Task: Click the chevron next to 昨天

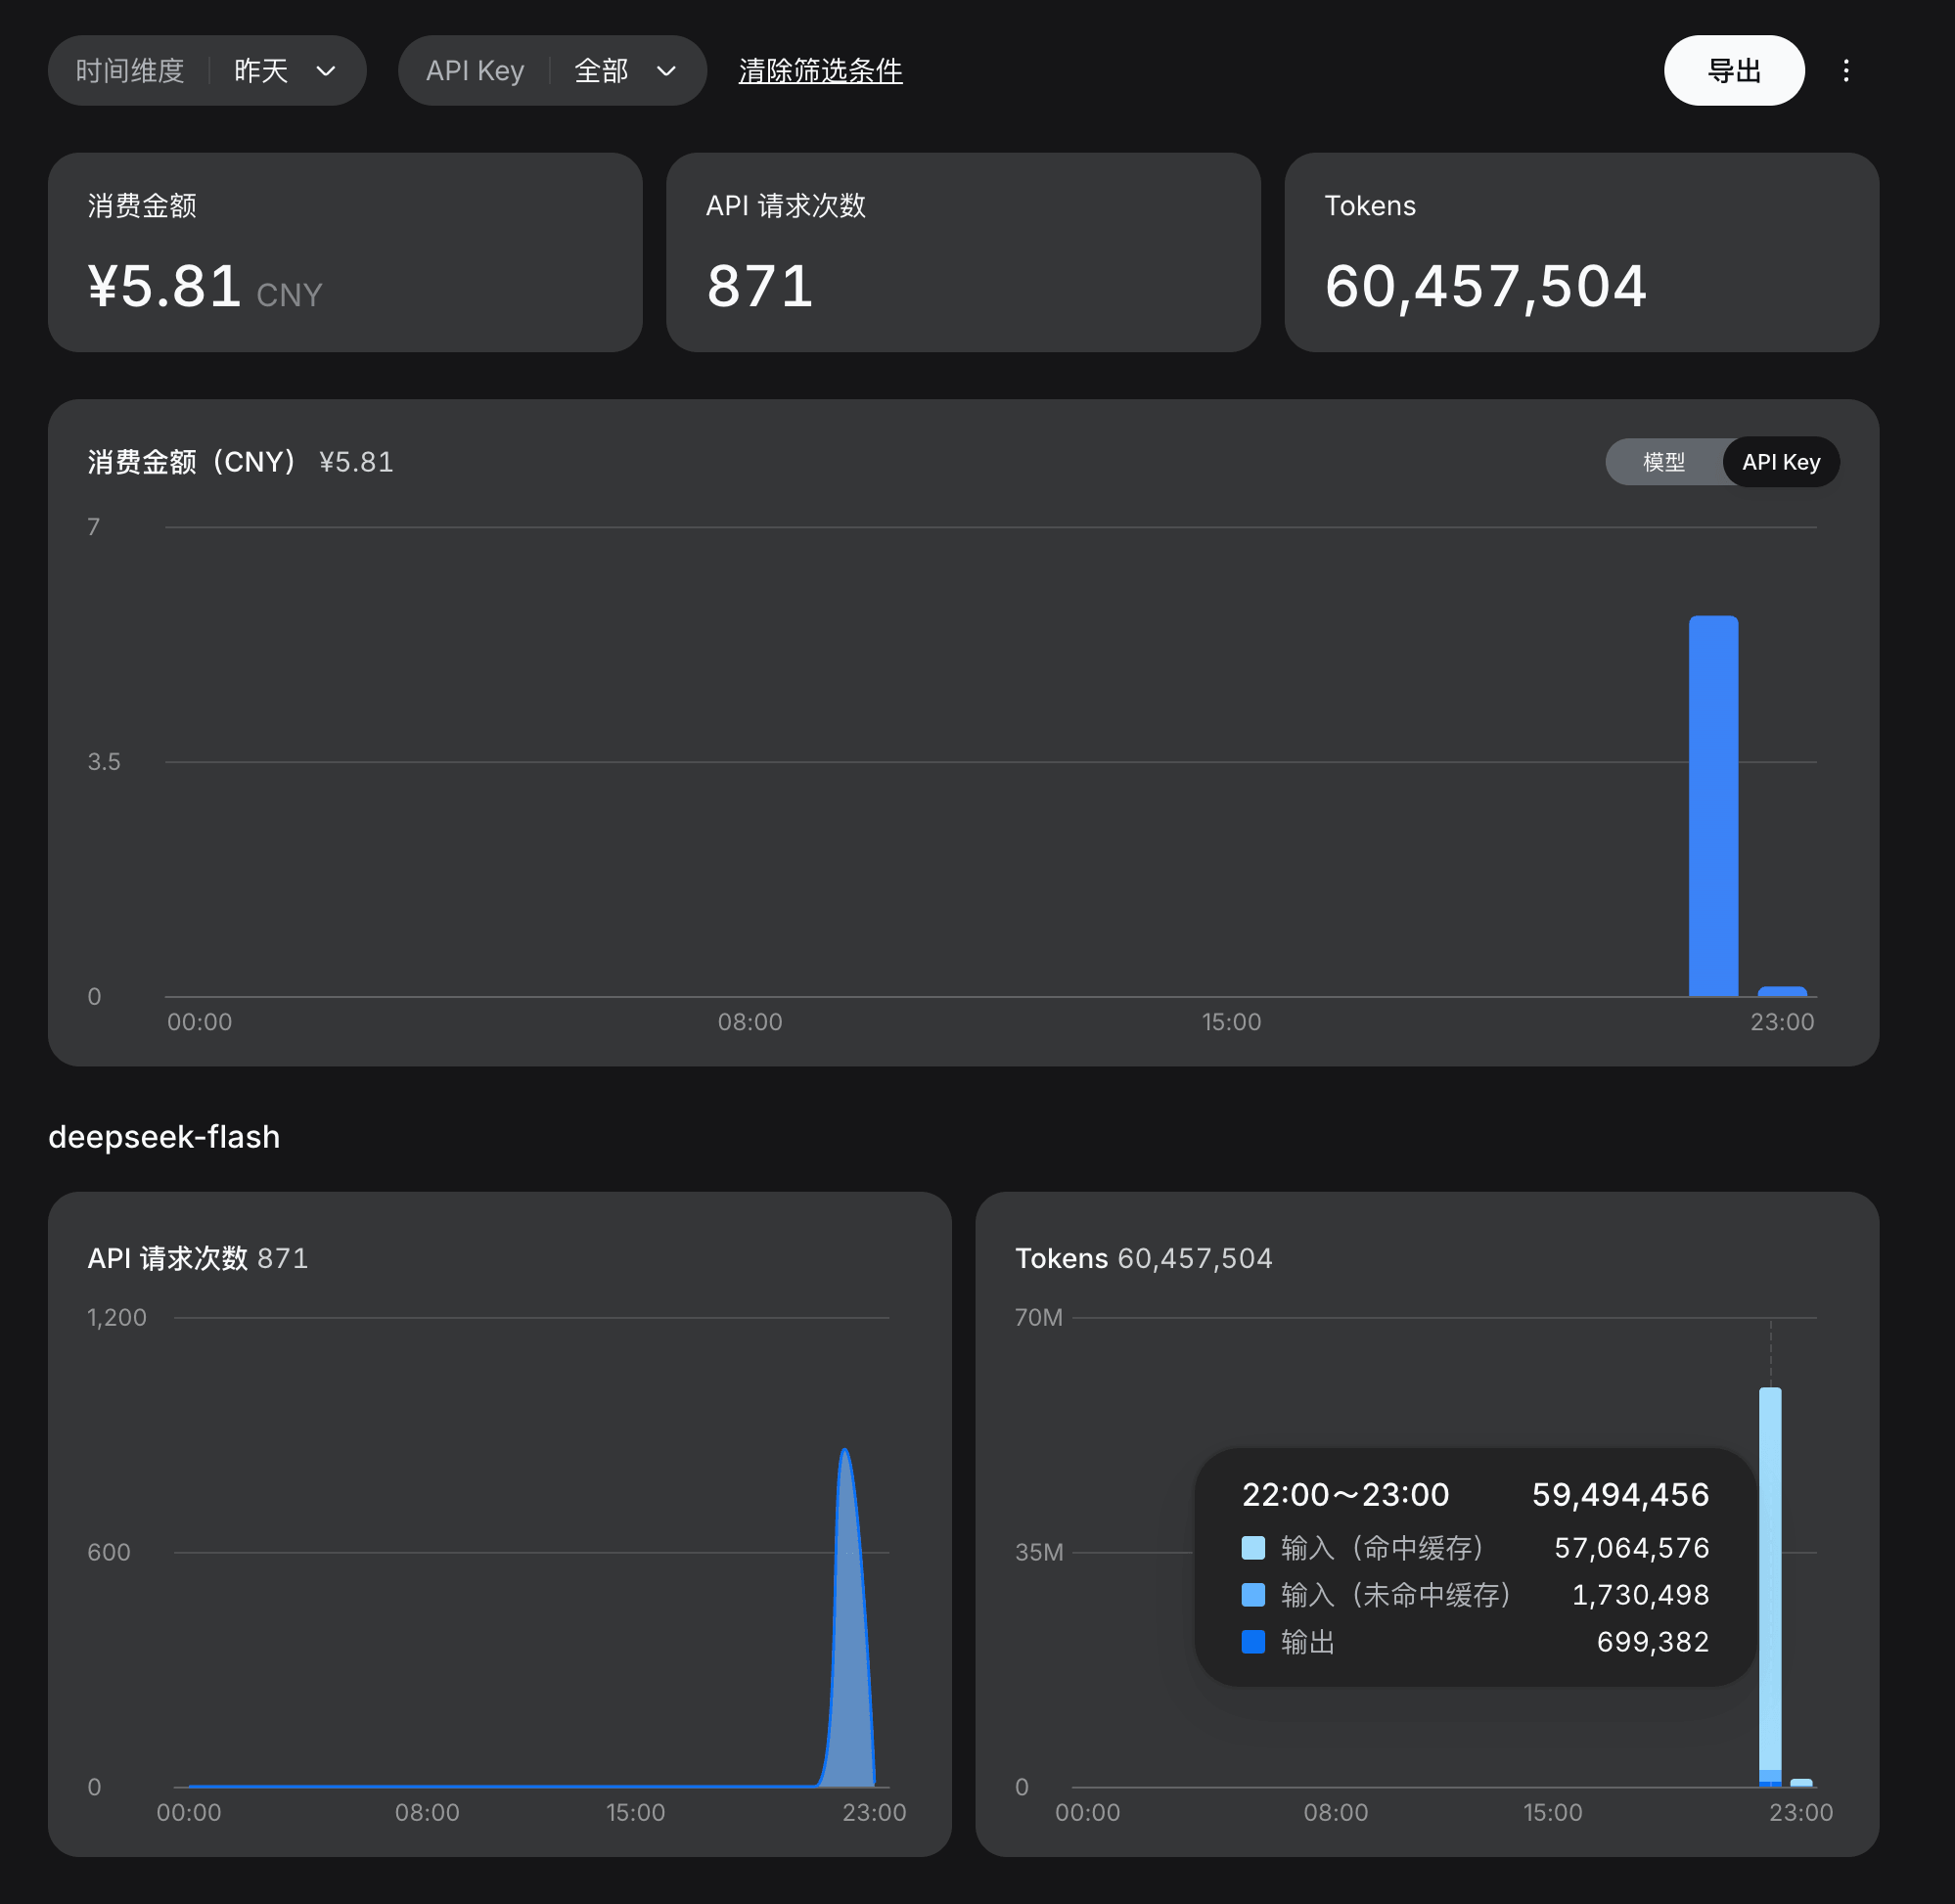Action: [x=325, y=71]
